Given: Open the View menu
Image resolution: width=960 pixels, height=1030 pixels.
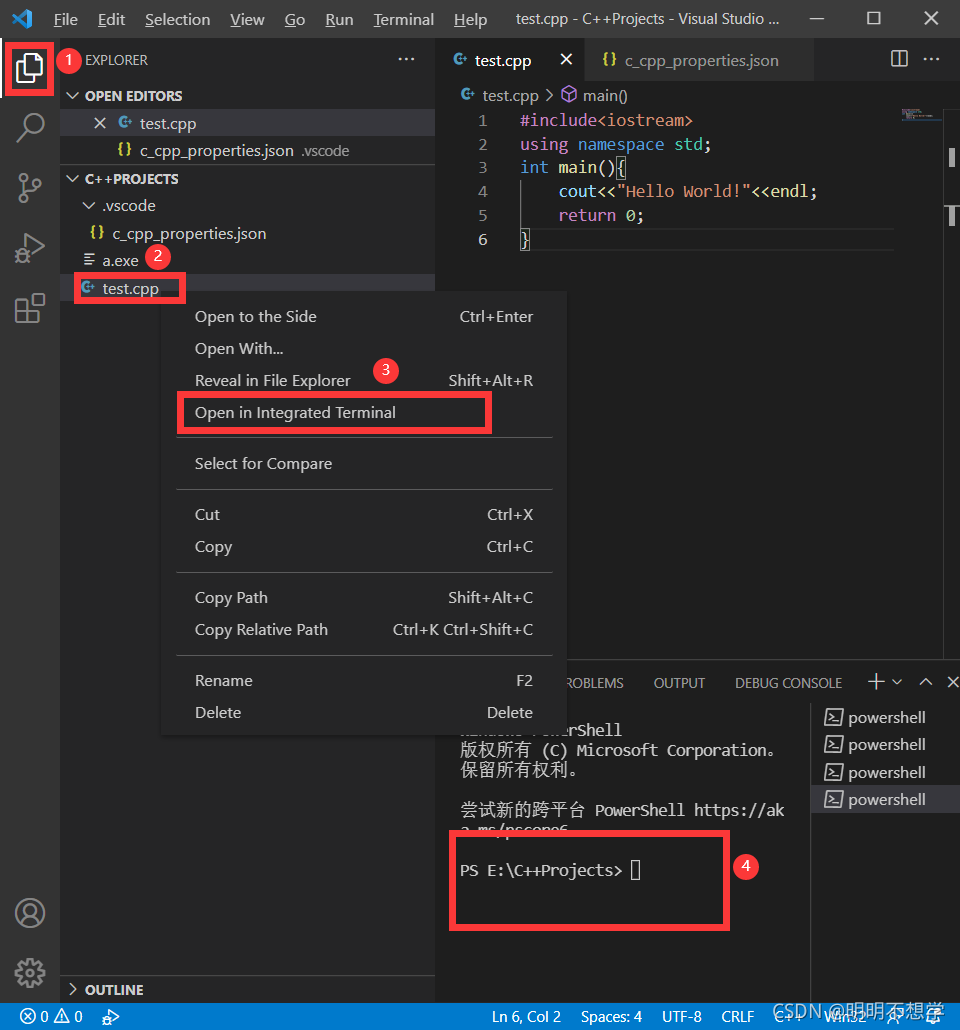Looking at the screenshot, I should 247,20.
